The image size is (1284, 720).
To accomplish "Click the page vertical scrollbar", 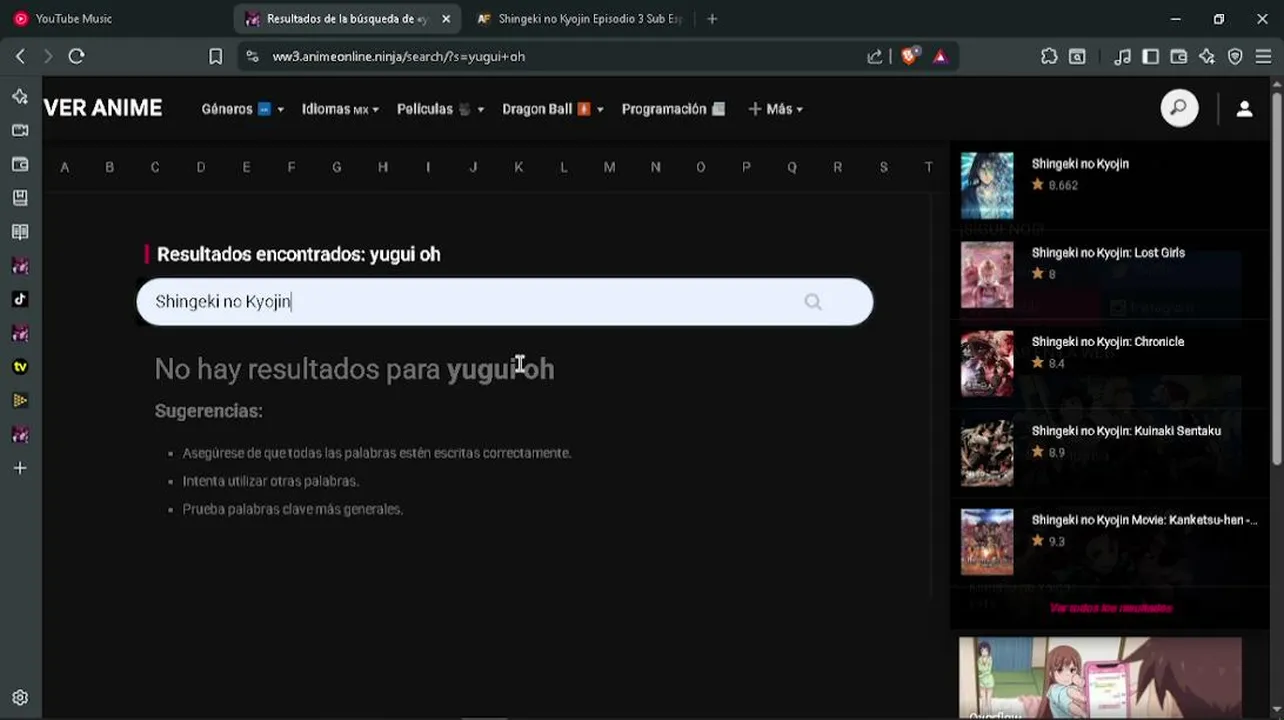I will pos(1277,278).
